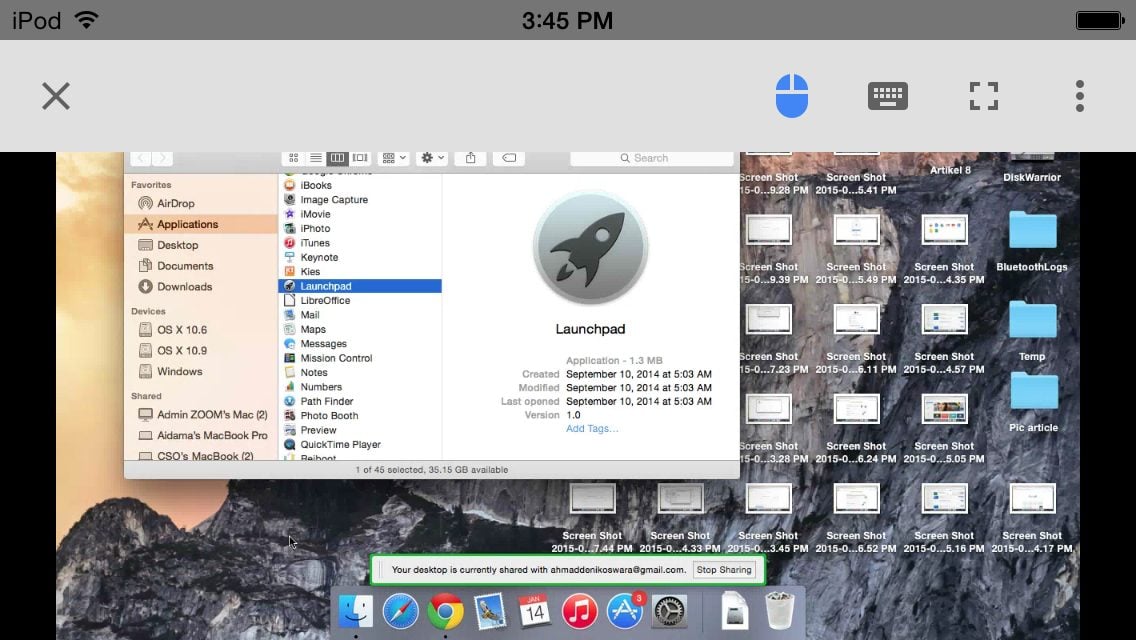Open the Trash in the Dock
This screenshot has height=640, width=1136.
(x=780, y=612)
